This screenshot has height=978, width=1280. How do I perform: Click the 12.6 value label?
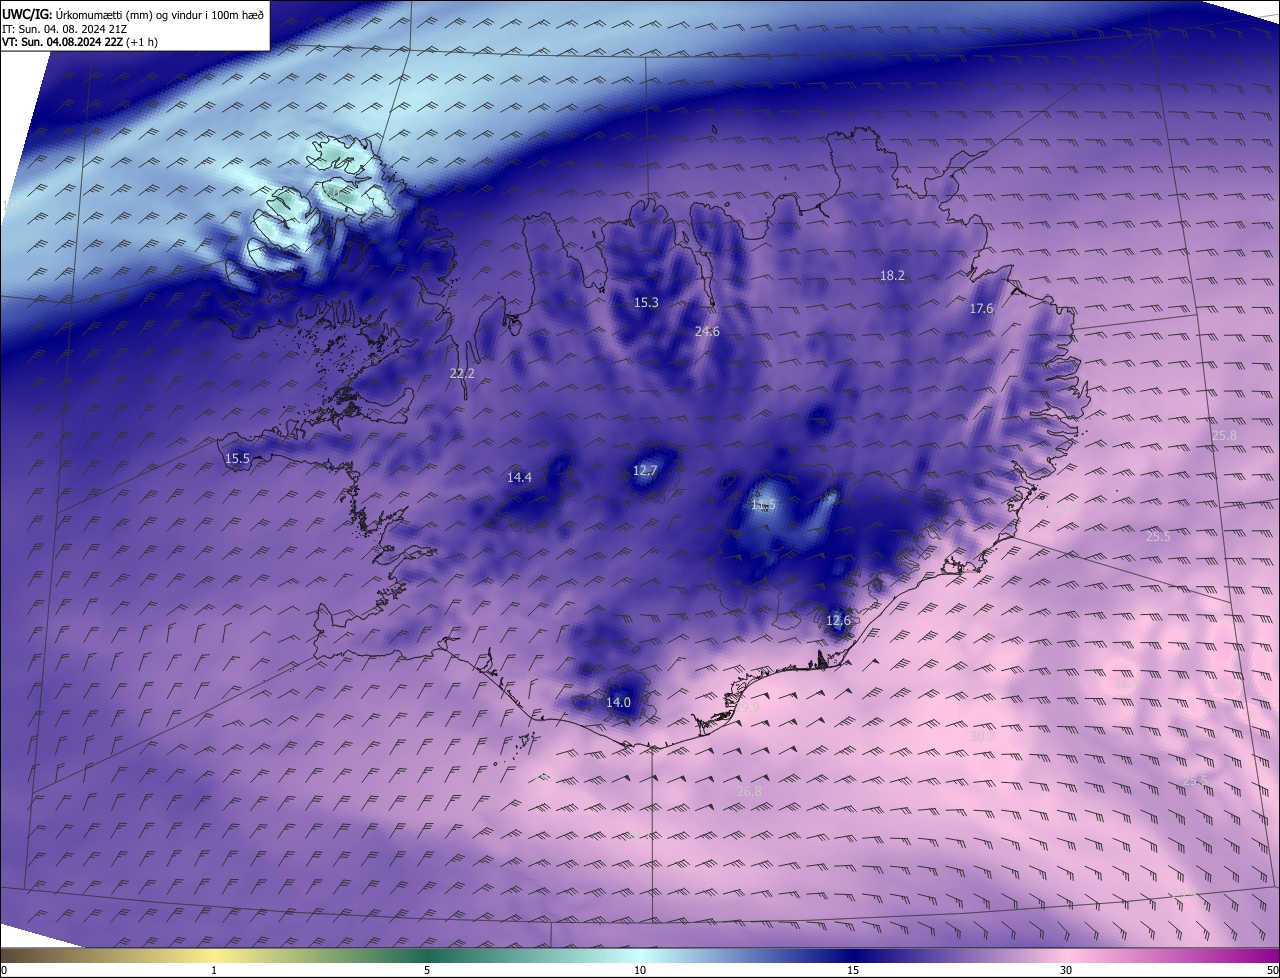click(838, 620)
